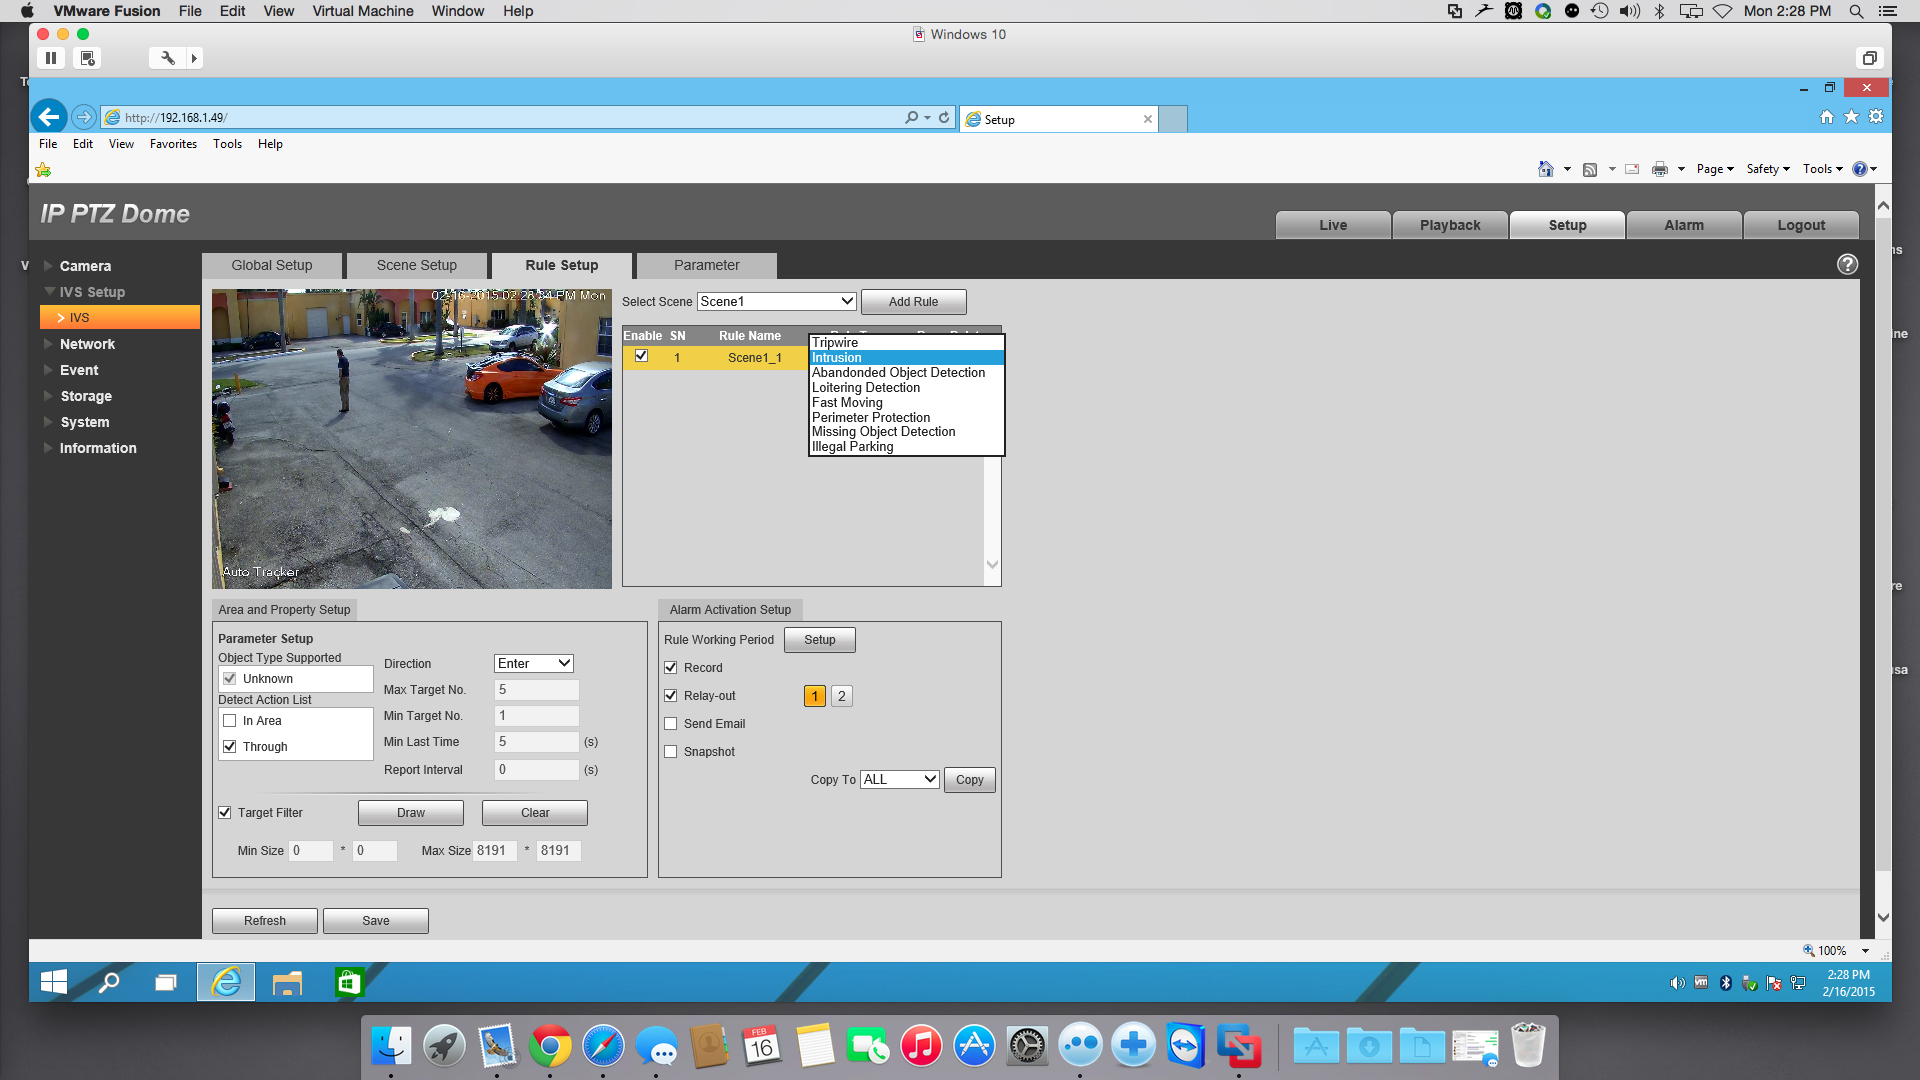This screenshot has width=1920, height=1080.
Task: Enable the Send Email checkbox
Action: (x=671, y=723)
